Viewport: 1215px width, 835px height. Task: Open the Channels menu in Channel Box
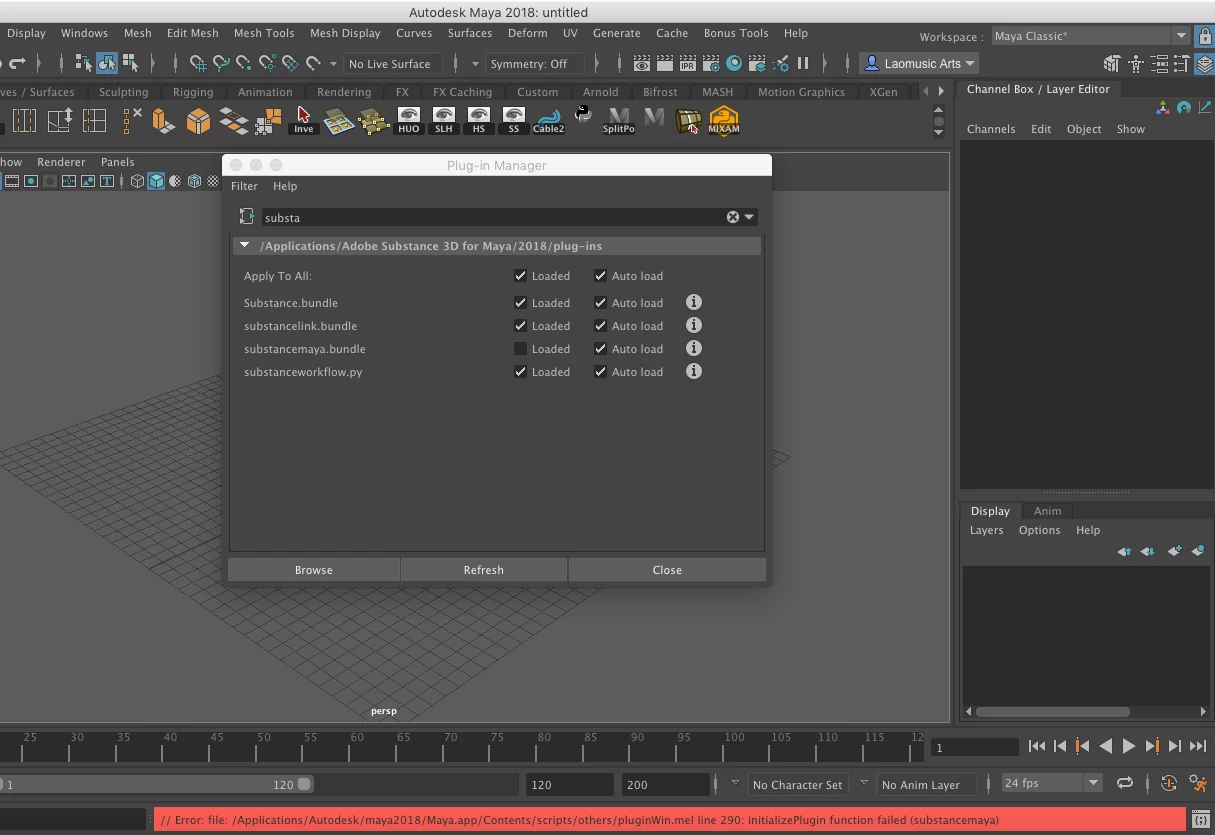point(991,129)
